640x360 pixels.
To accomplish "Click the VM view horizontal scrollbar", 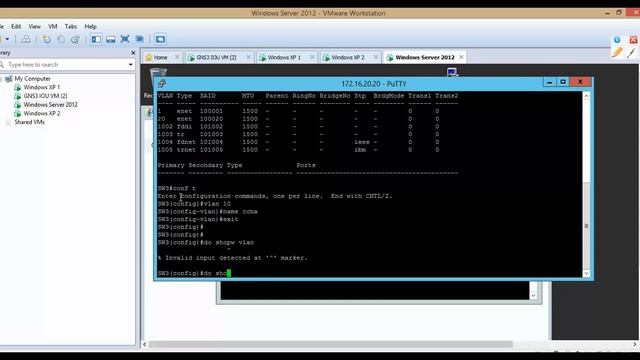I will [x=331, y=344].
